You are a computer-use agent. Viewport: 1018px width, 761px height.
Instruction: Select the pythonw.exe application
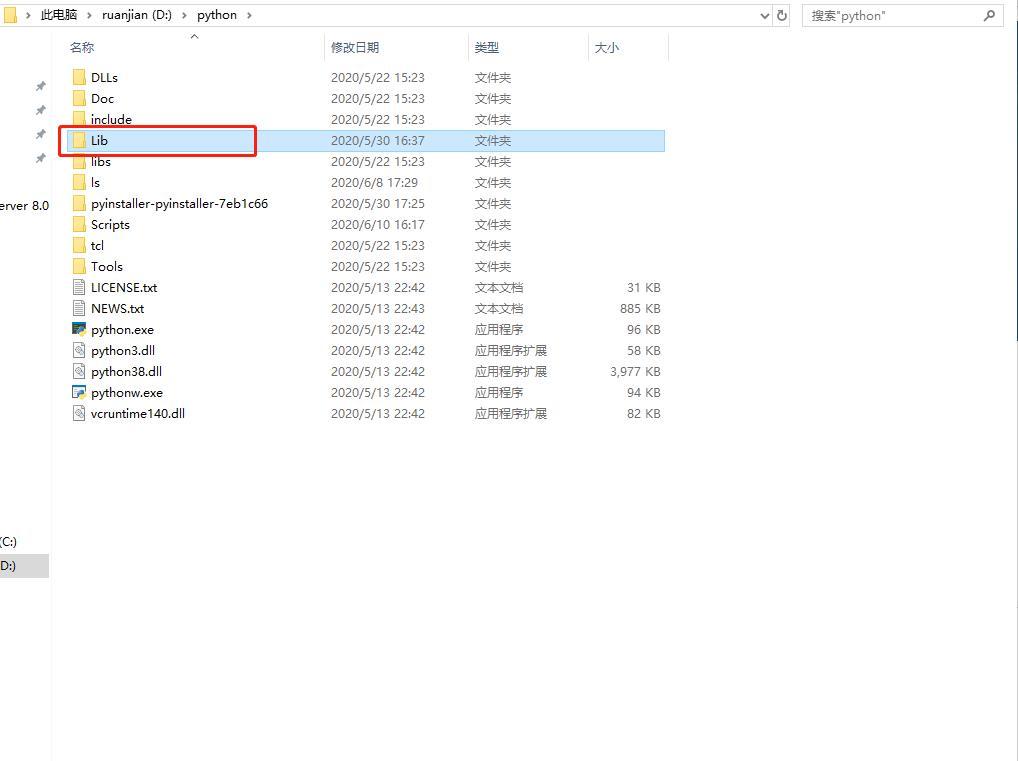coord(127,392)
